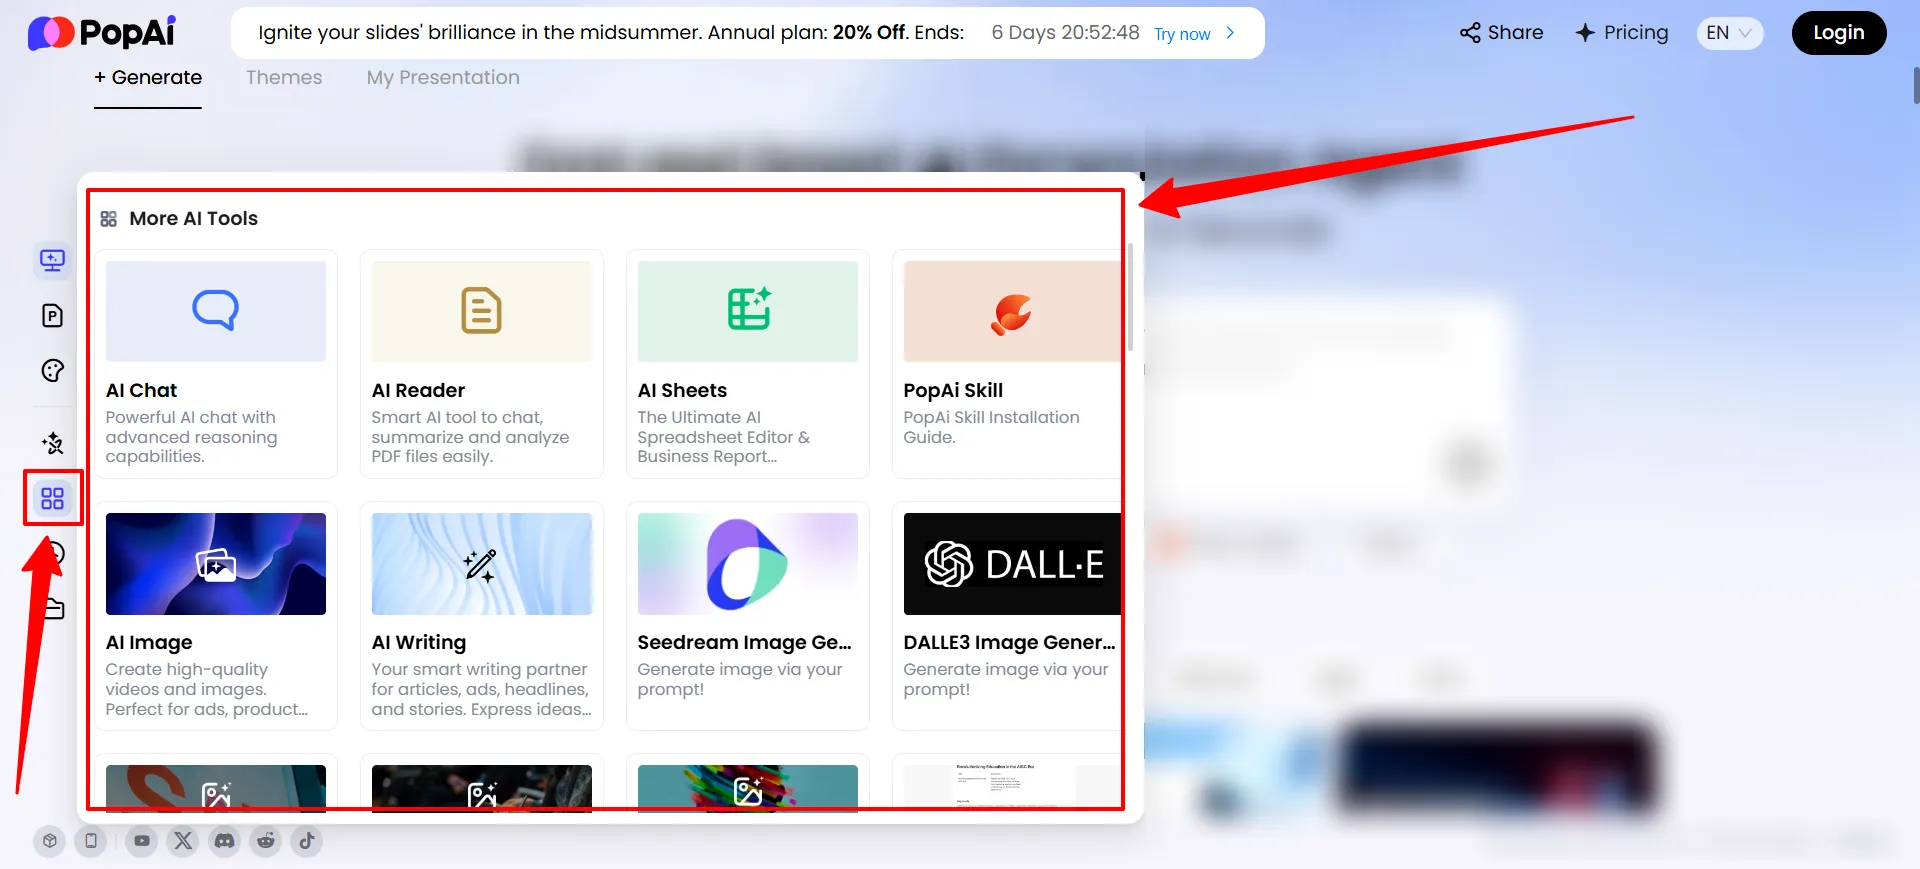Click the magic sparkle wand sidebar icon
Screen dimensions: 1920x869
52,443
